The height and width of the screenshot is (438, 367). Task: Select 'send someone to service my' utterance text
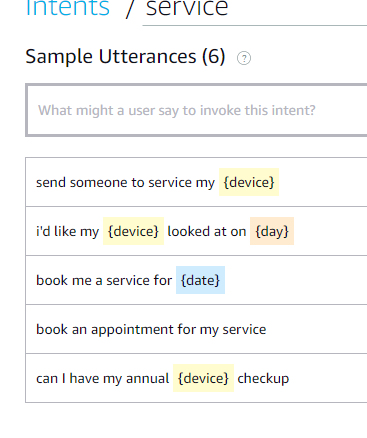125,183
